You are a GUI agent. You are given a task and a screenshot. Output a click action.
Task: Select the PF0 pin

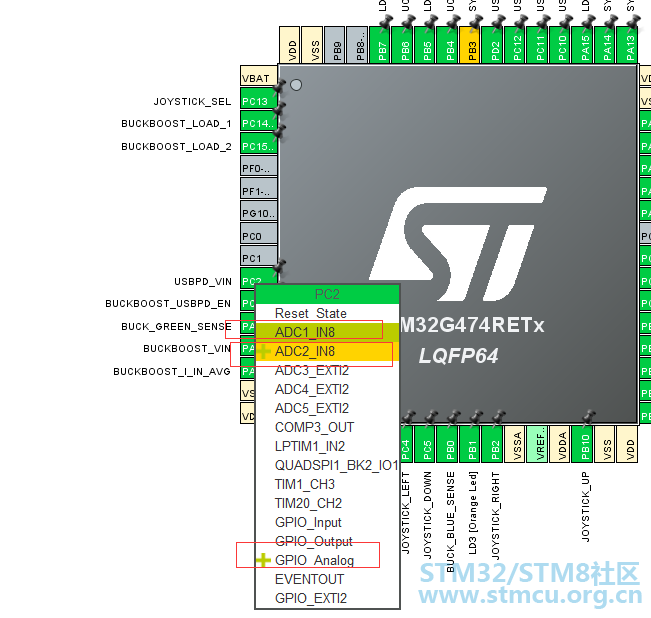[259, 166]
